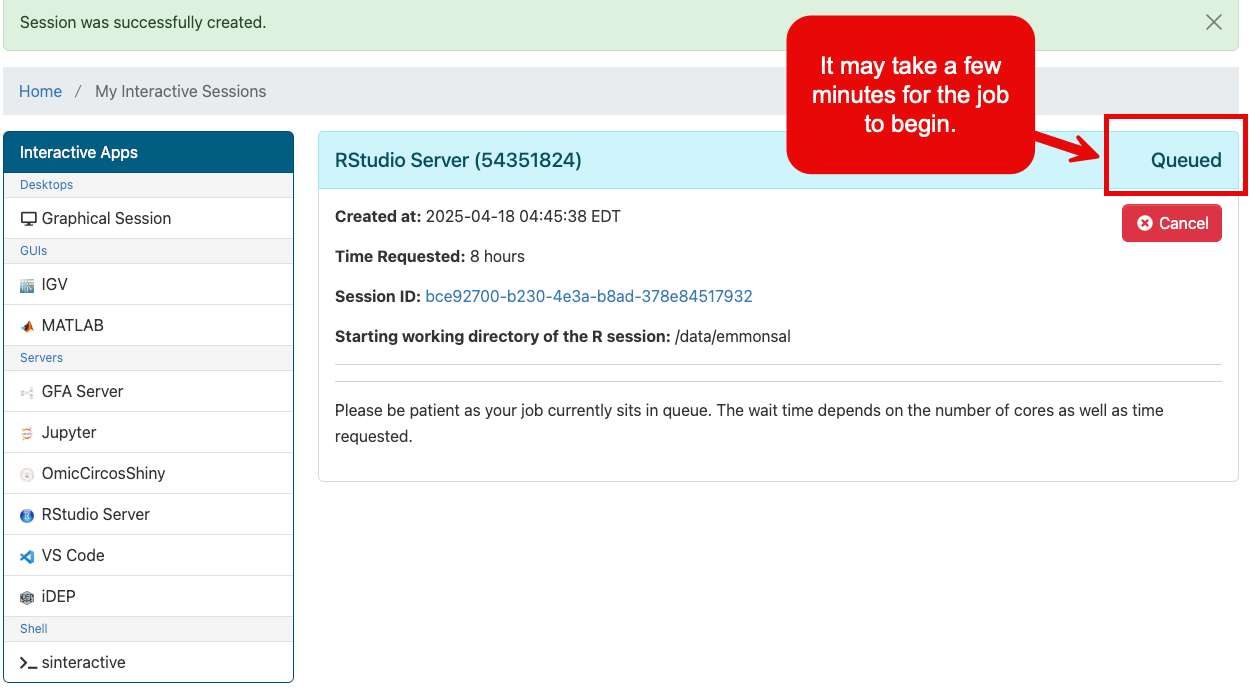1251x695 pixels.
Task: Click the RStudio Server (54351824) session title
Action: click(x=458, y=160)
